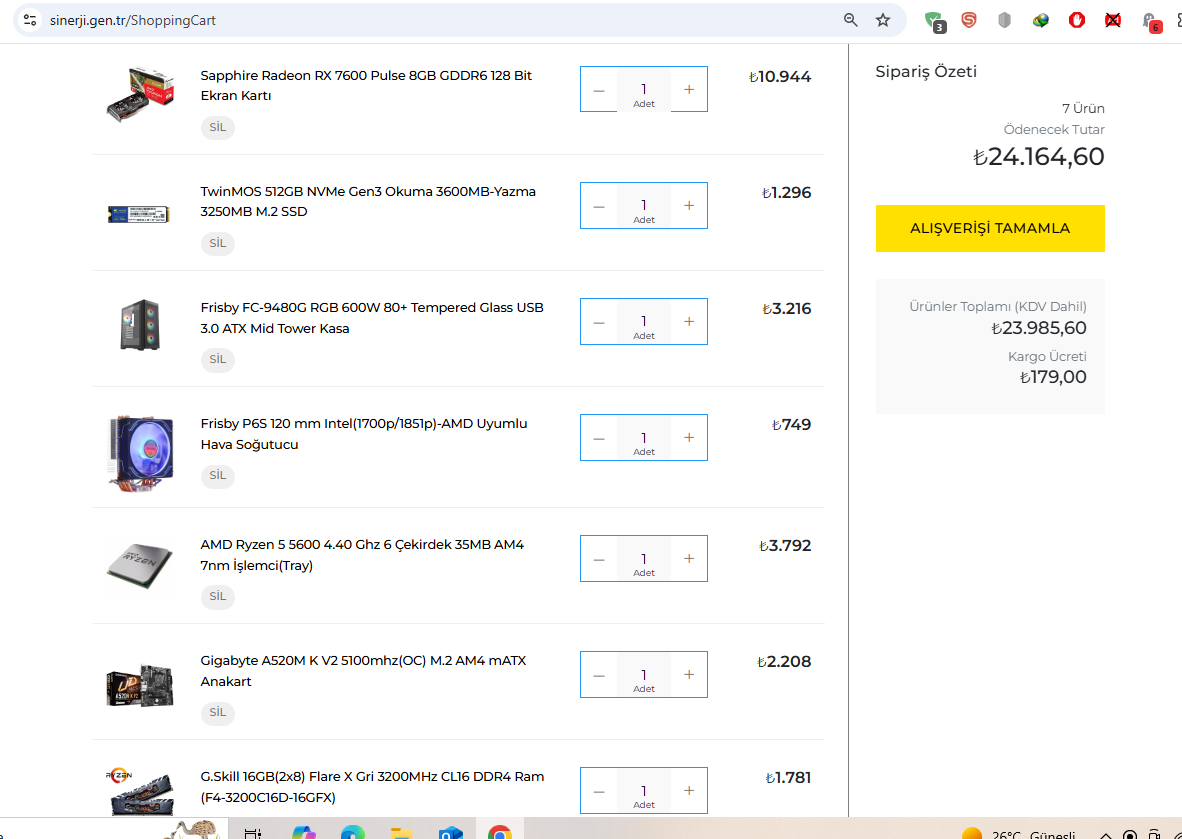This screenshot has width=1182, height=839.
Task: Increase quantity of Gigabyte A520M motherboard
Action: point(689,675)
